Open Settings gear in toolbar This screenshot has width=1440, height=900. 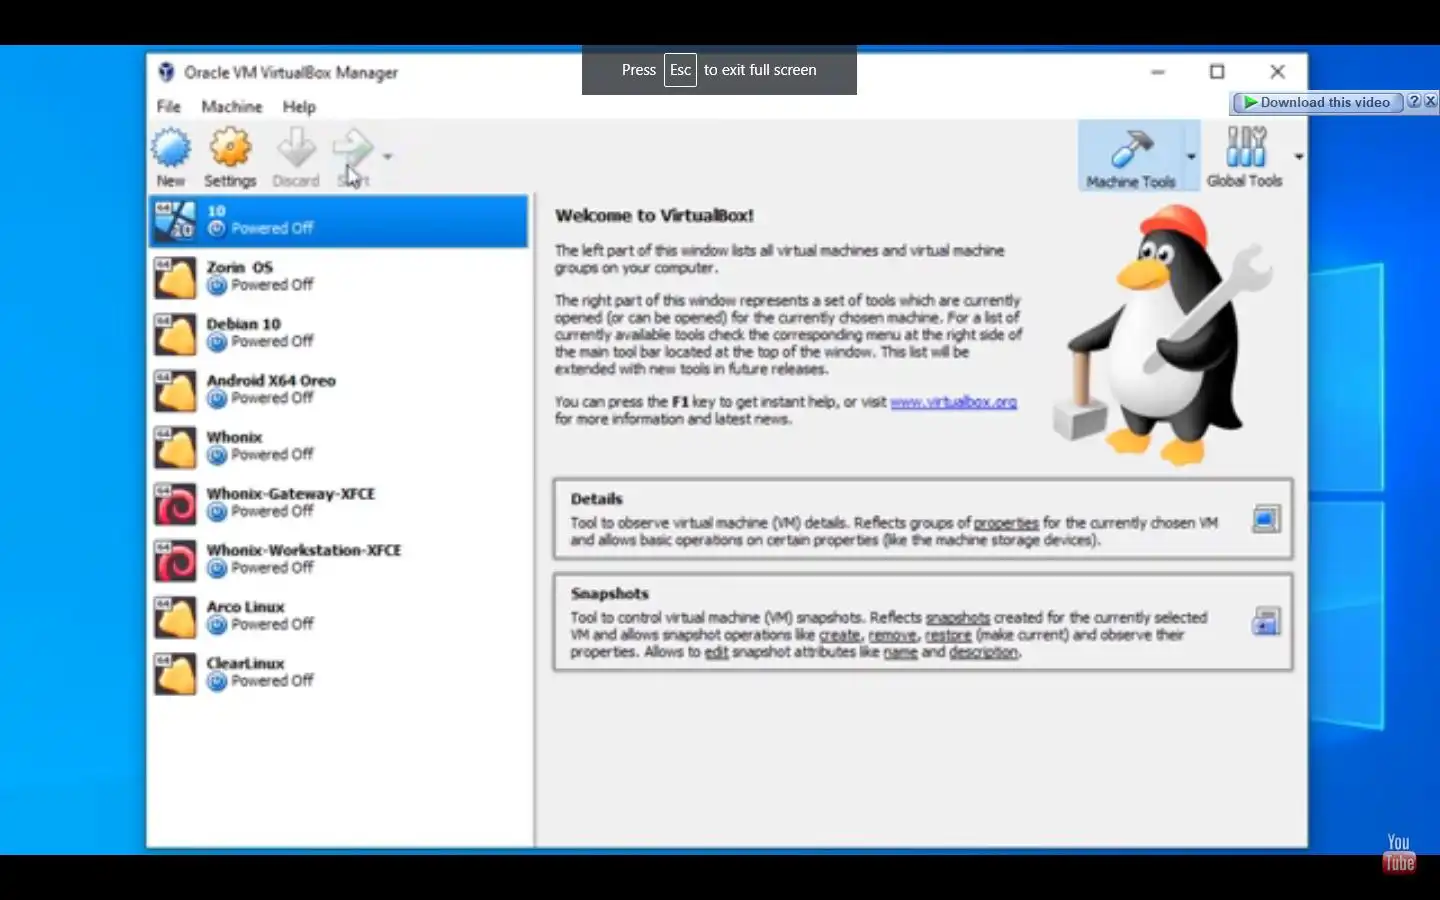[x=230, y=148]
